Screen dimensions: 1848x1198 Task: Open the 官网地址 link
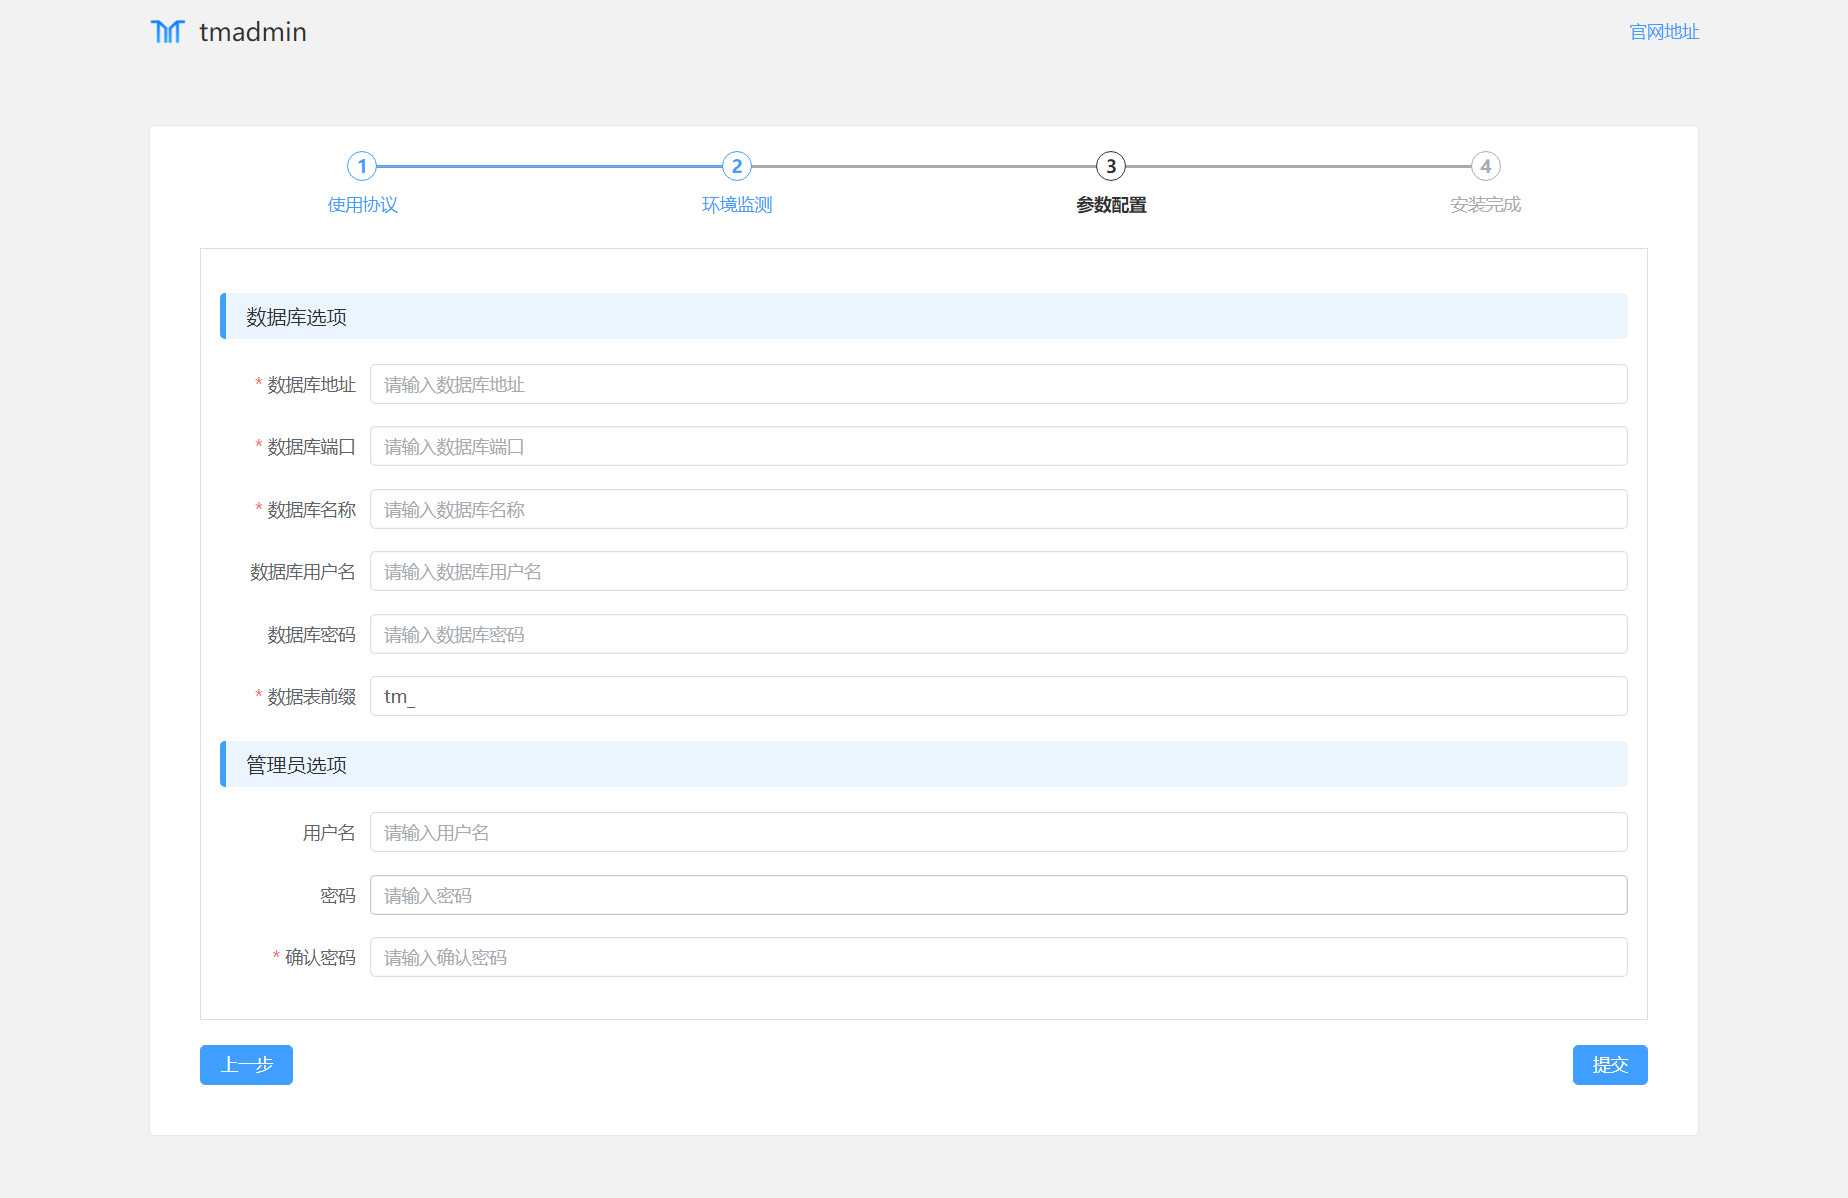[x=1664, y=32]
